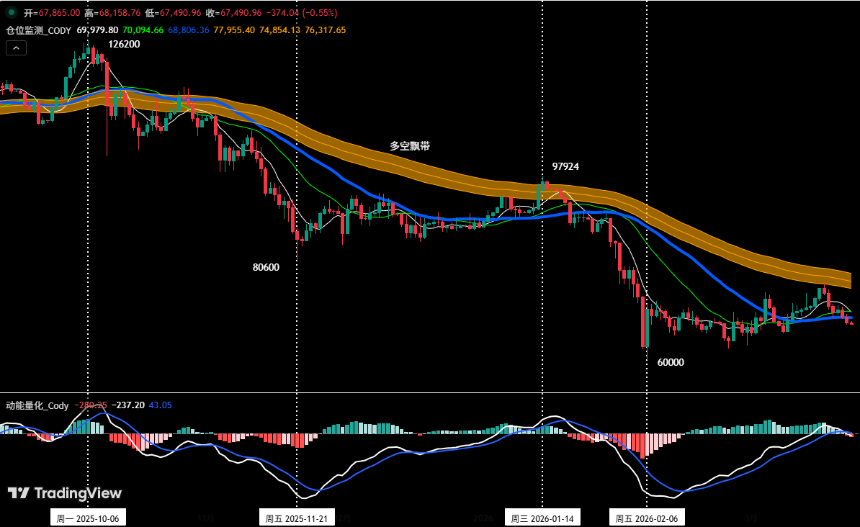Select the 动能量化_Cody indicator legend
The image size is (860, 527).
click(37, 405)
